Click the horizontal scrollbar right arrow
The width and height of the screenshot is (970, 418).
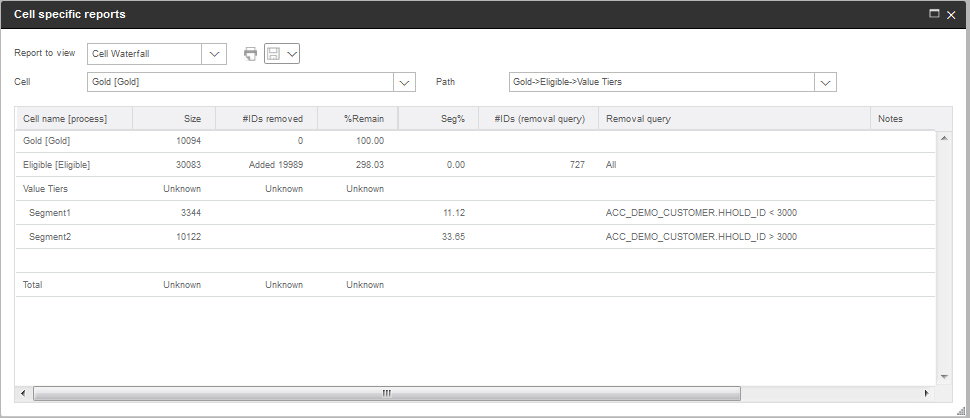click(x=927, y=393)
